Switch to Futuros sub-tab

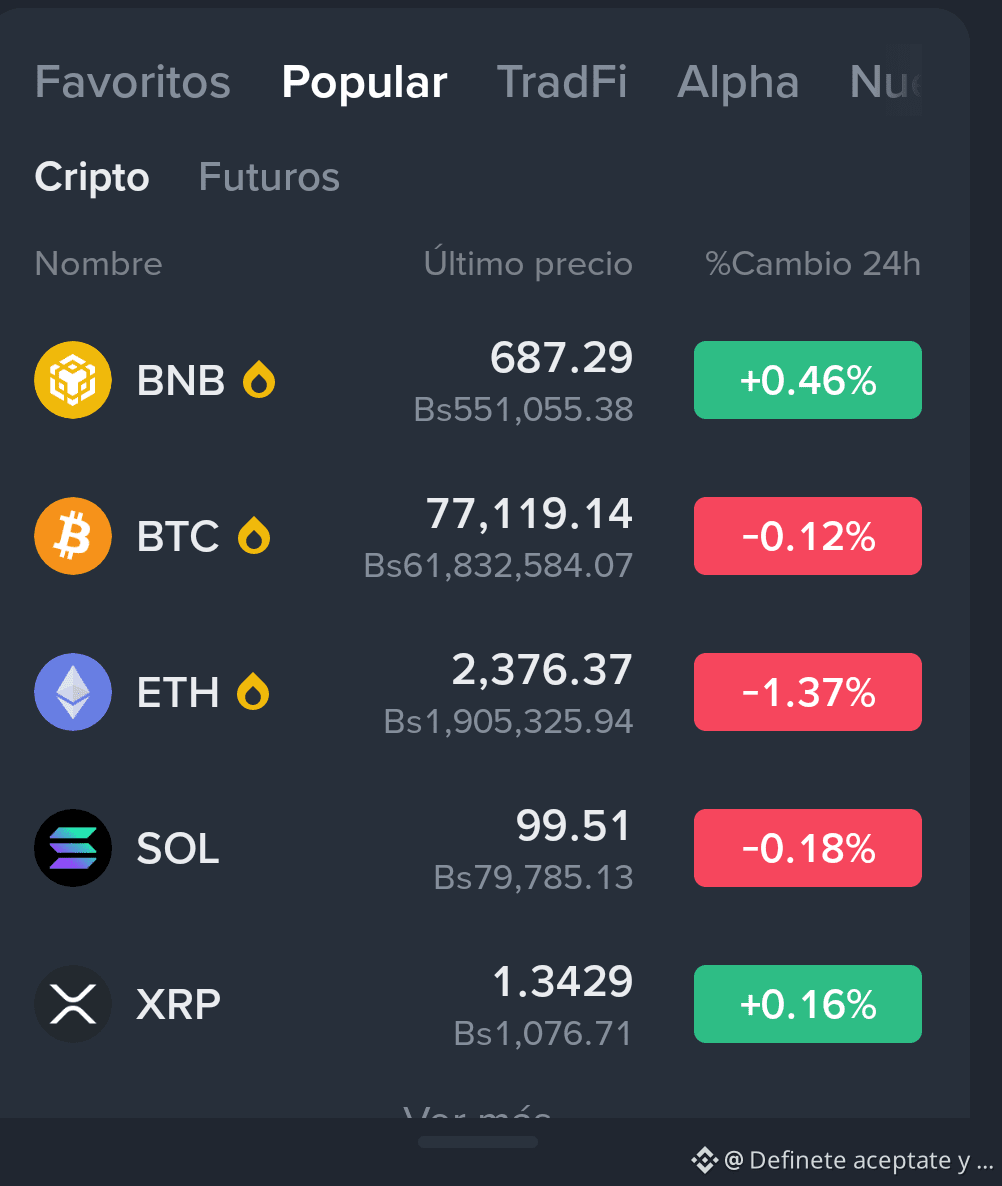(269, 177)
